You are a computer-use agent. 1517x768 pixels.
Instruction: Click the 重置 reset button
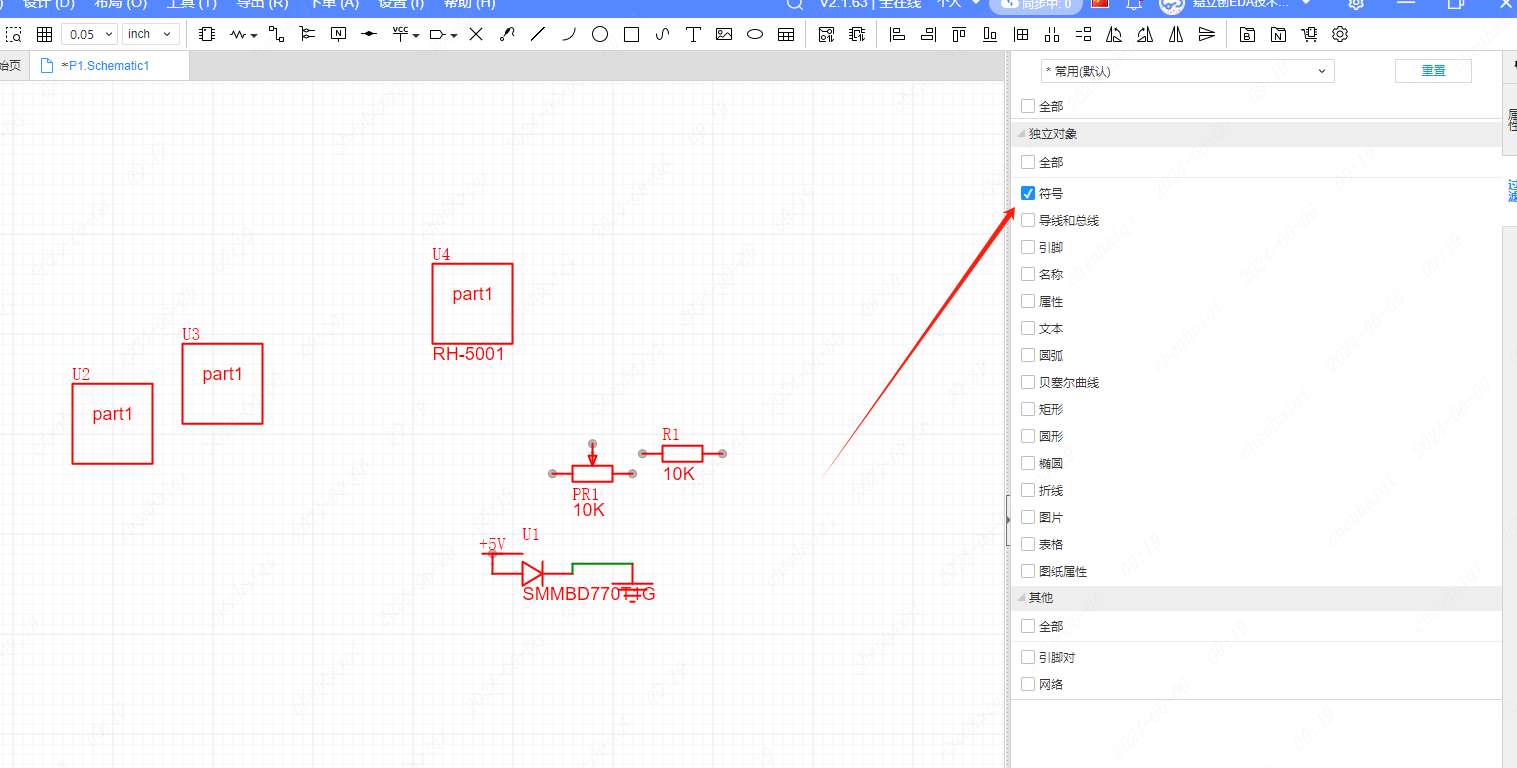(1433, 71)
